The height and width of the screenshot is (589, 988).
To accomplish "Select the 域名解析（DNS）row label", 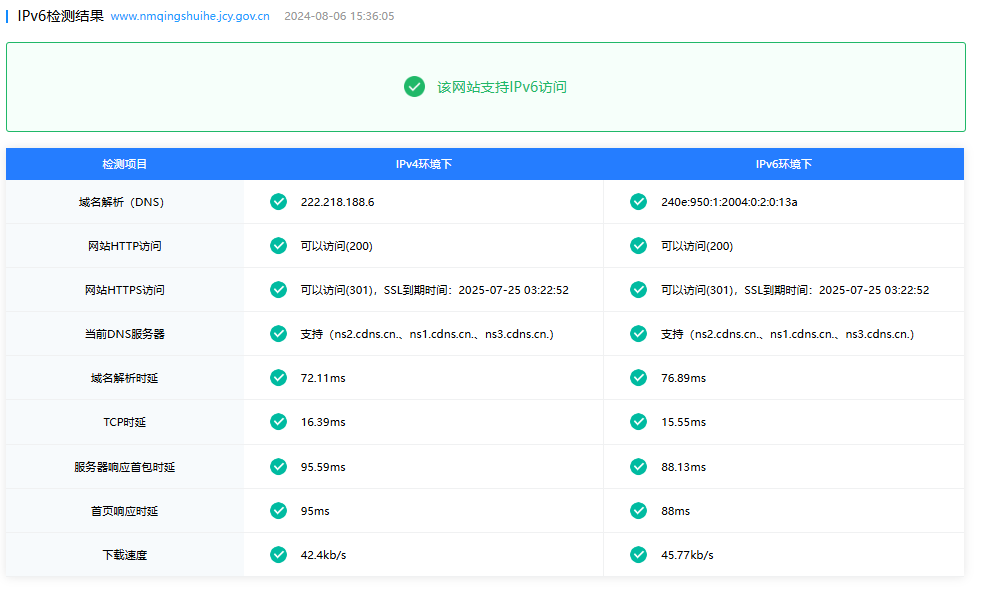I will coord(122,202).
